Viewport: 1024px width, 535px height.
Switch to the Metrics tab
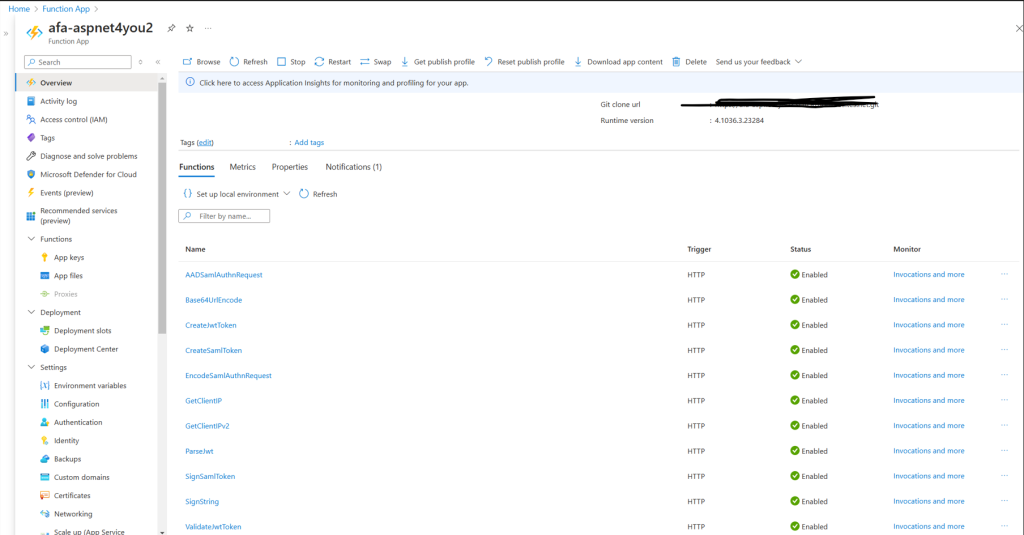coord(242,167)
